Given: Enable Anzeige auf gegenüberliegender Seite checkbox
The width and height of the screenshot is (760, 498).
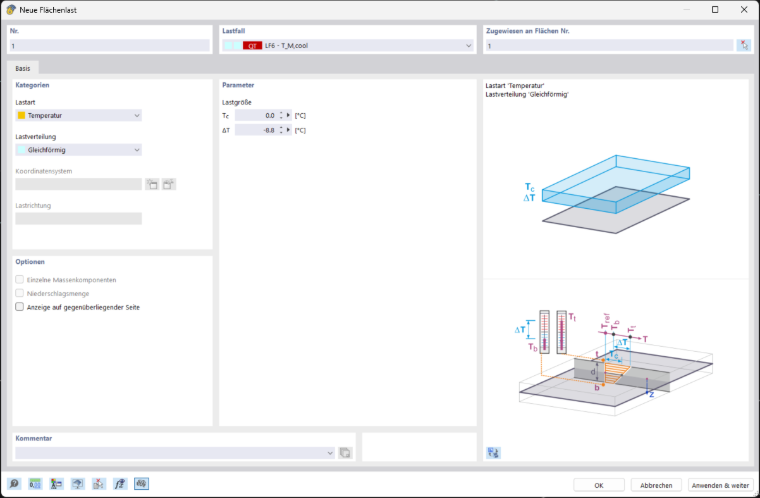Looking at the screenshot, I should tap(19, 307).
